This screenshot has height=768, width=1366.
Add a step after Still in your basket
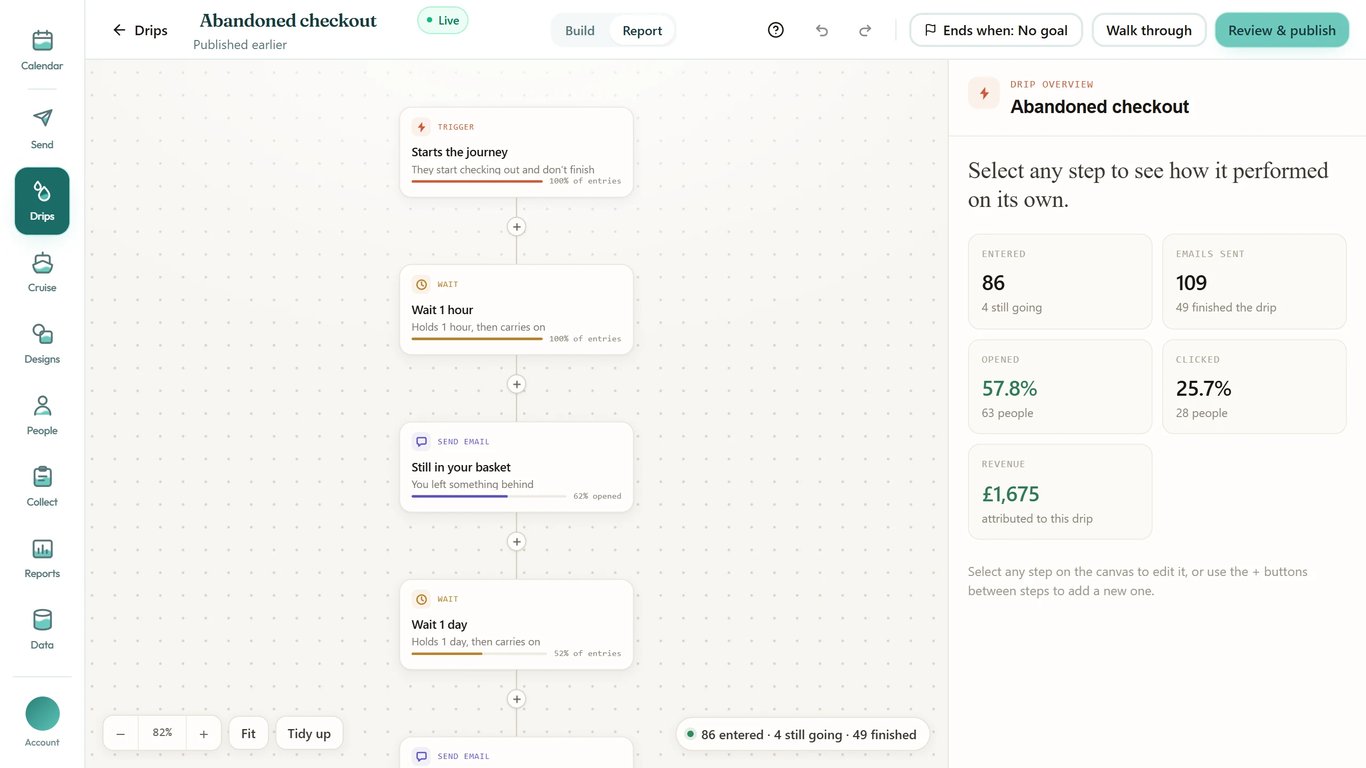click(517, 542)
